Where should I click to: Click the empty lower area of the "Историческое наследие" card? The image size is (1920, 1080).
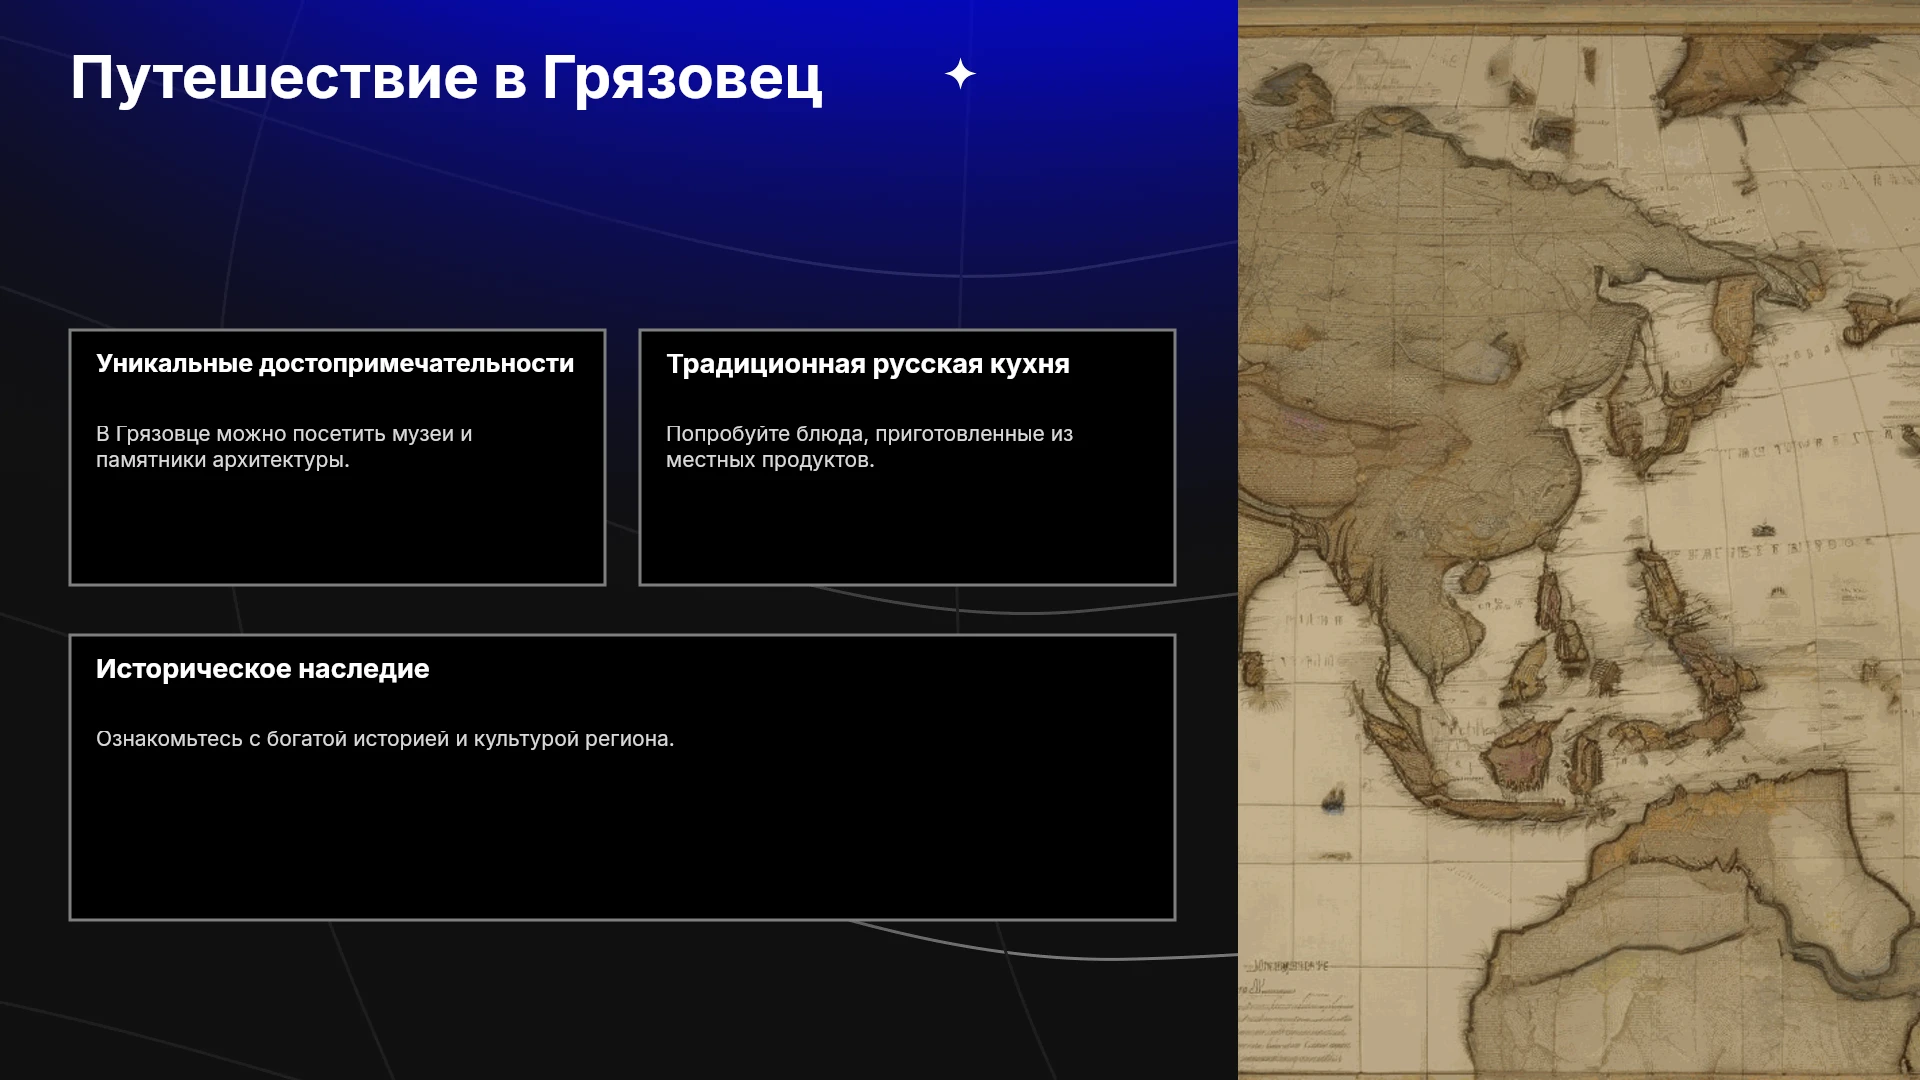[622, 840]
